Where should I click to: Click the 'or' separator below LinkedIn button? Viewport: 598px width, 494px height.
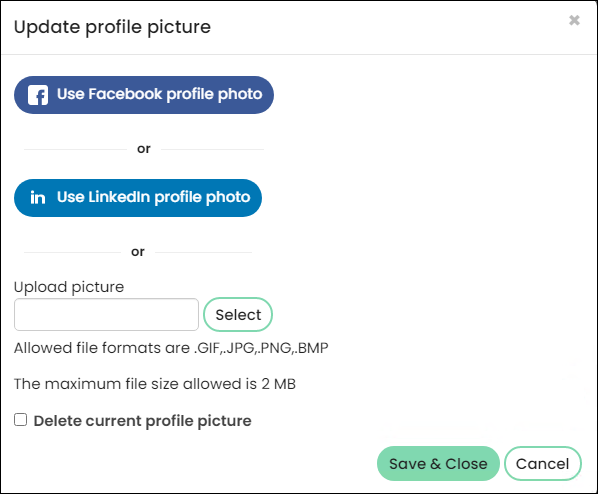coord(138,252)
